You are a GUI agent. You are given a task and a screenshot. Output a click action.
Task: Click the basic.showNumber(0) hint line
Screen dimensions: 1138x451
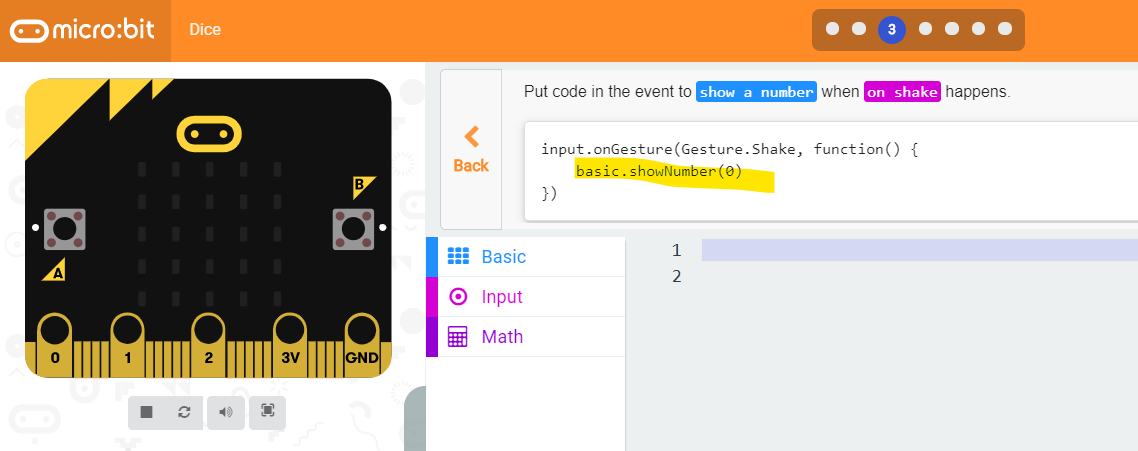659,172
